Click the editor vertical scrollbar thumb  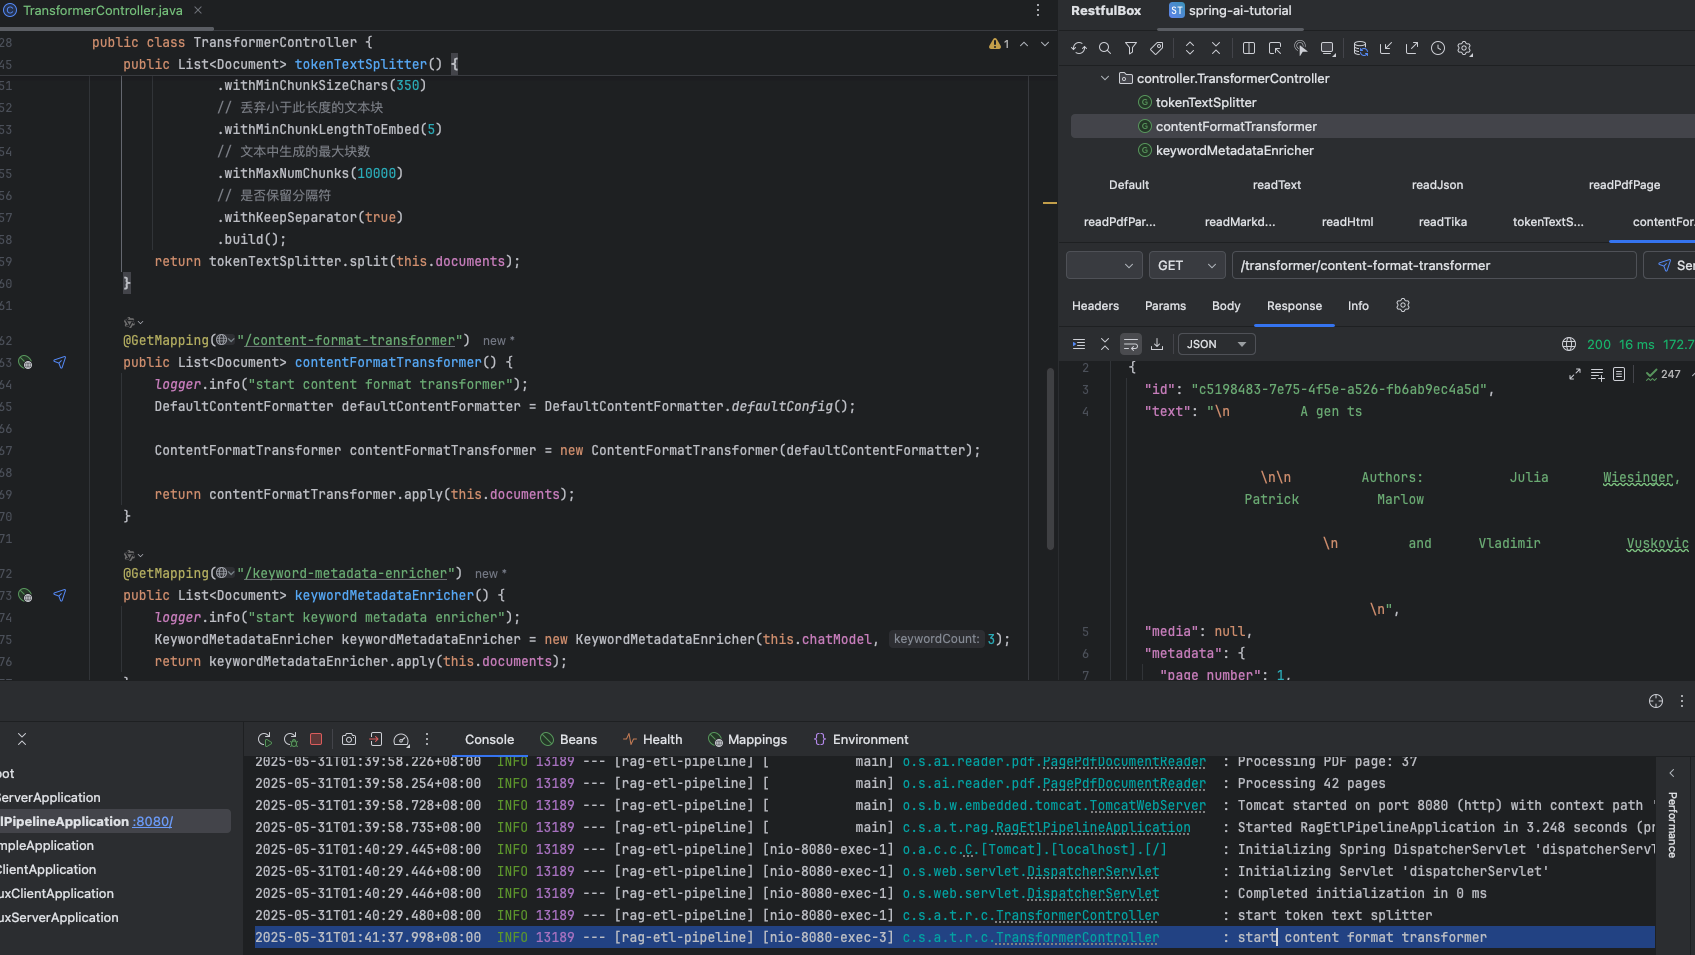pyautogui.click(x=1050, y=458)
